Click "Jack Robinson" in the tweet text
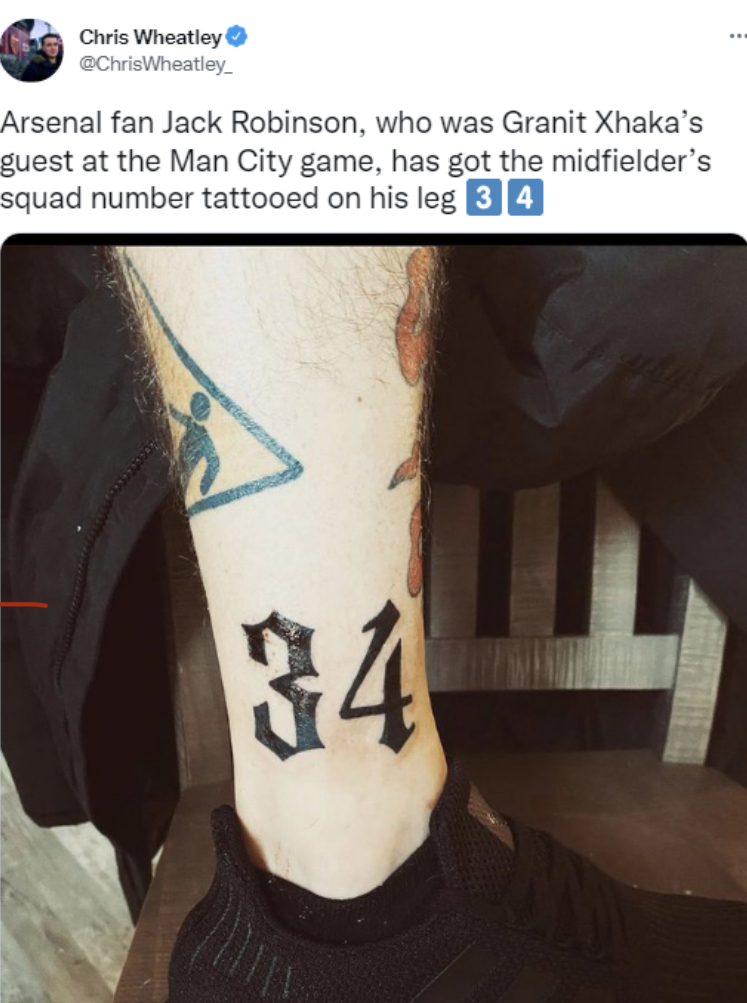Viewport: 747px width, 1003px height. coord(263,122)
